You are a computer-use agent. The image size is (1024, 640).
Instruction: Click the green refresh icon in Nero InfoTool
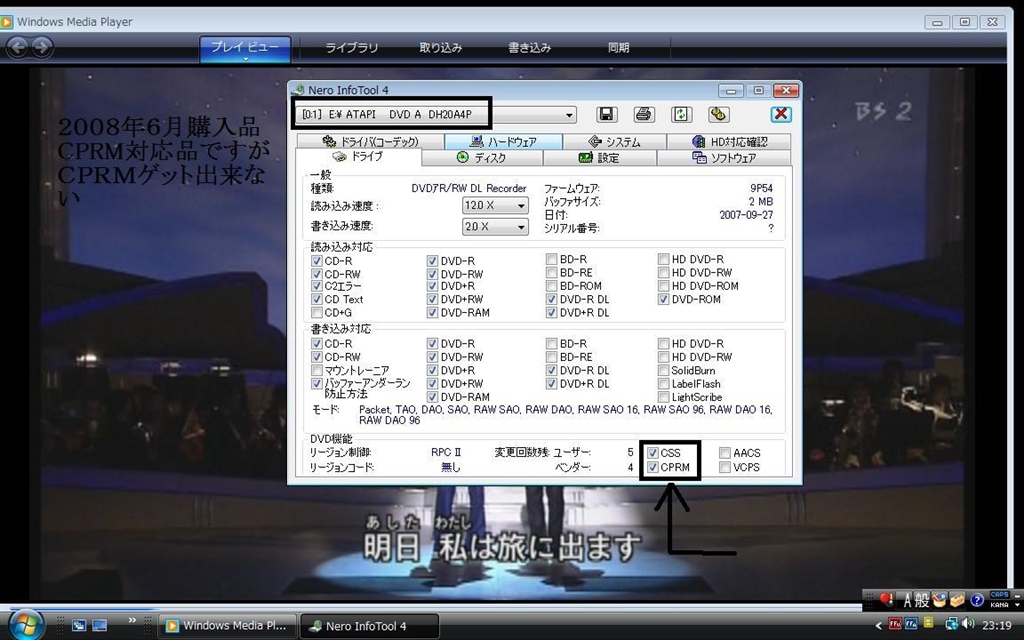click(681, 114)
